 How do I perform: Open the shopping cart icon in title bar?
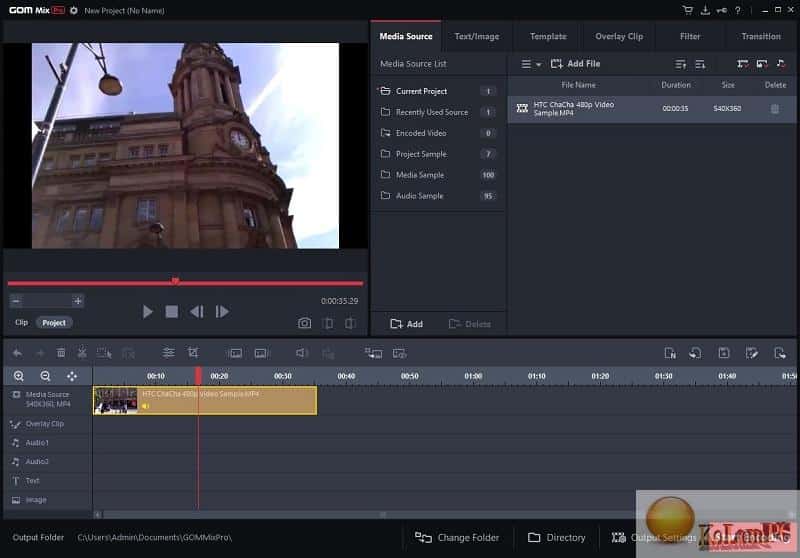tap(688, 10)
